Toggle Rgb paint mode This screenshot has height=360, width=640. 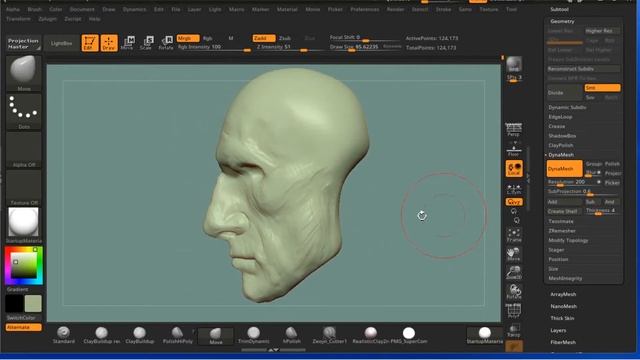click(x=207, y=38)
